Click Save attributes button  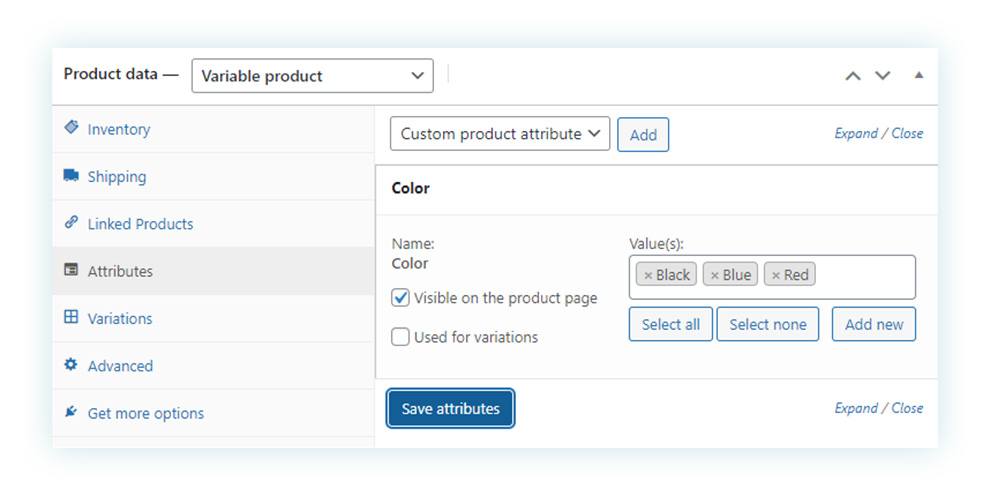[450, 409]
